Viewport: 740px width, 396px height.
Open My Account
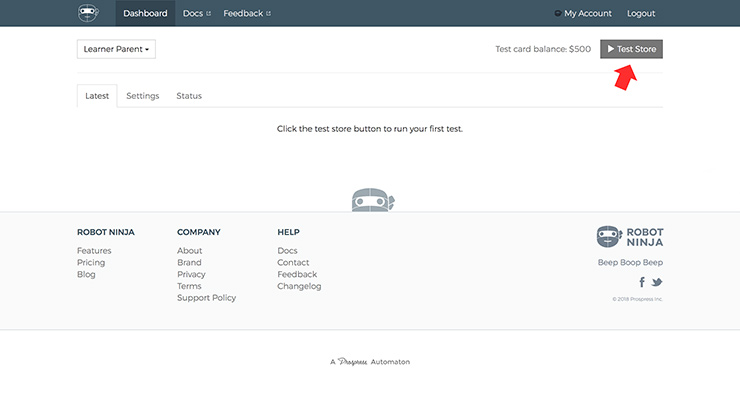(x=583, y=13)
